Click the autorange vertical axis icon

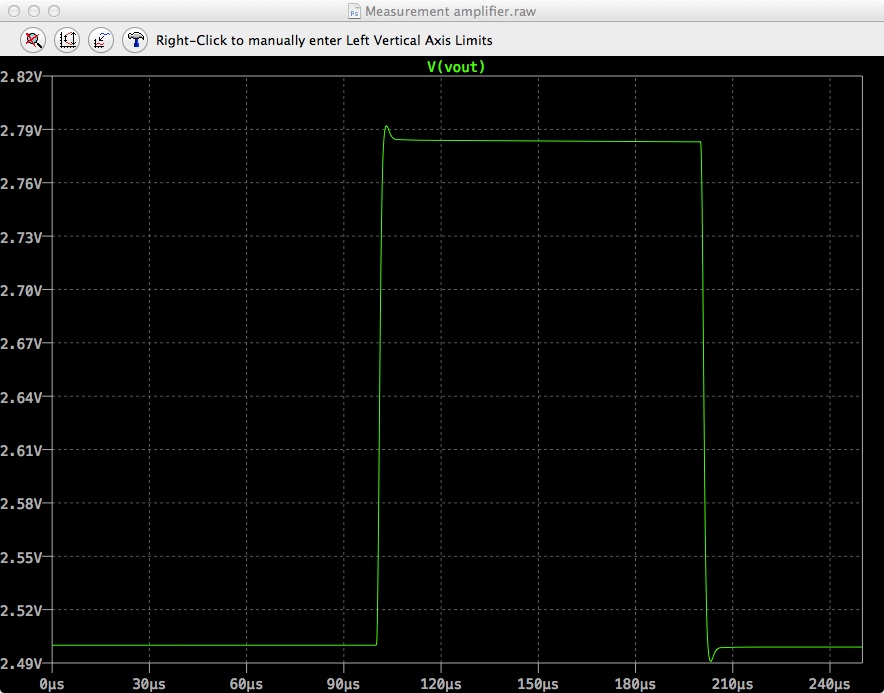[67, 40]
